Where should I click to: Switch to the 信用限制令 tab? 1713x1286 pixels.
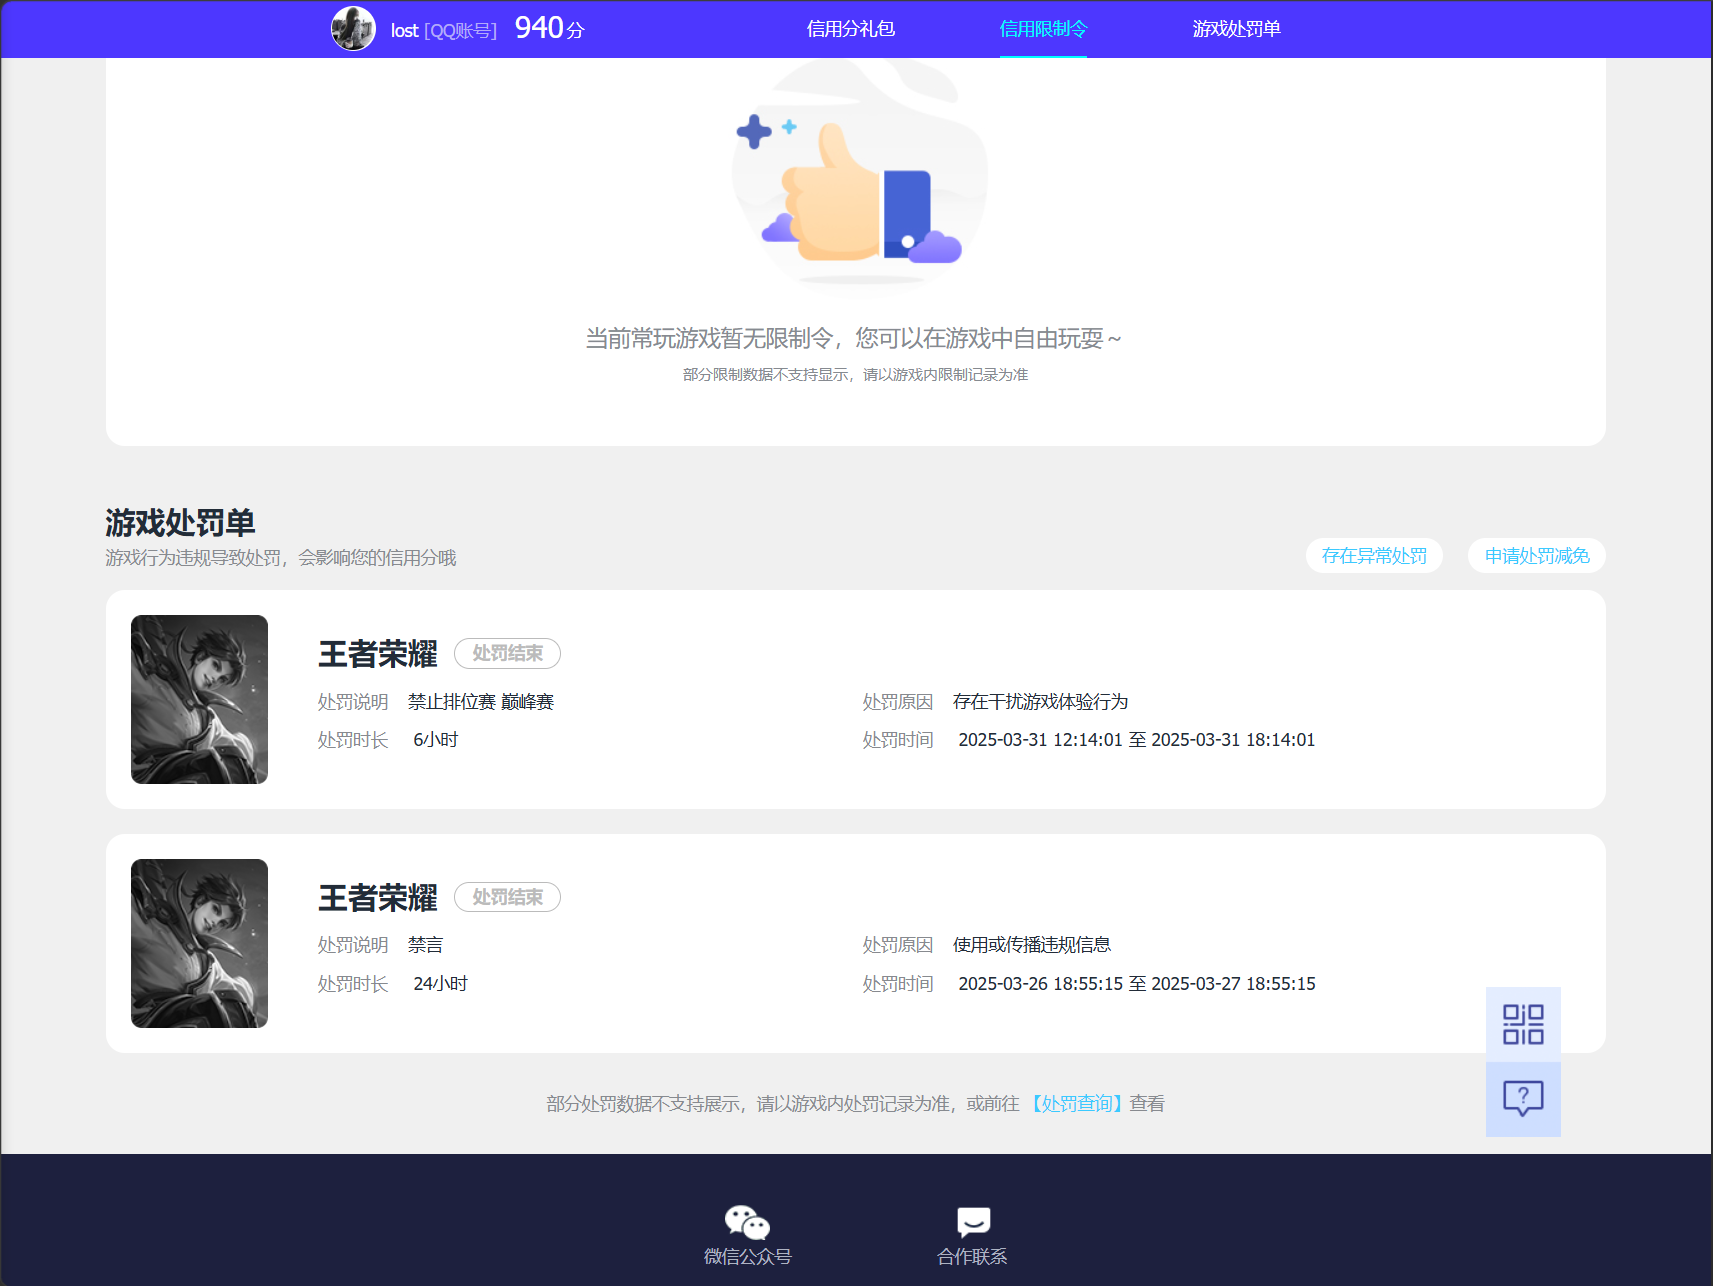point(1043,29)
